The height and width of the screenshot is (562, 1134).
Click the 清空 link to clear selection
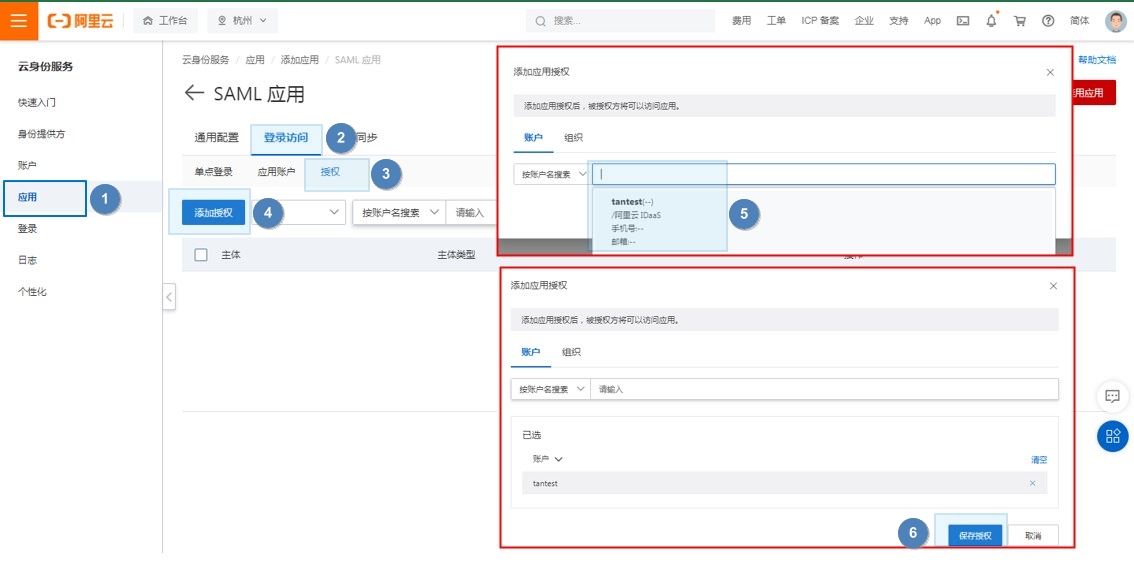pyautogui.click(x=1039, y=460)
